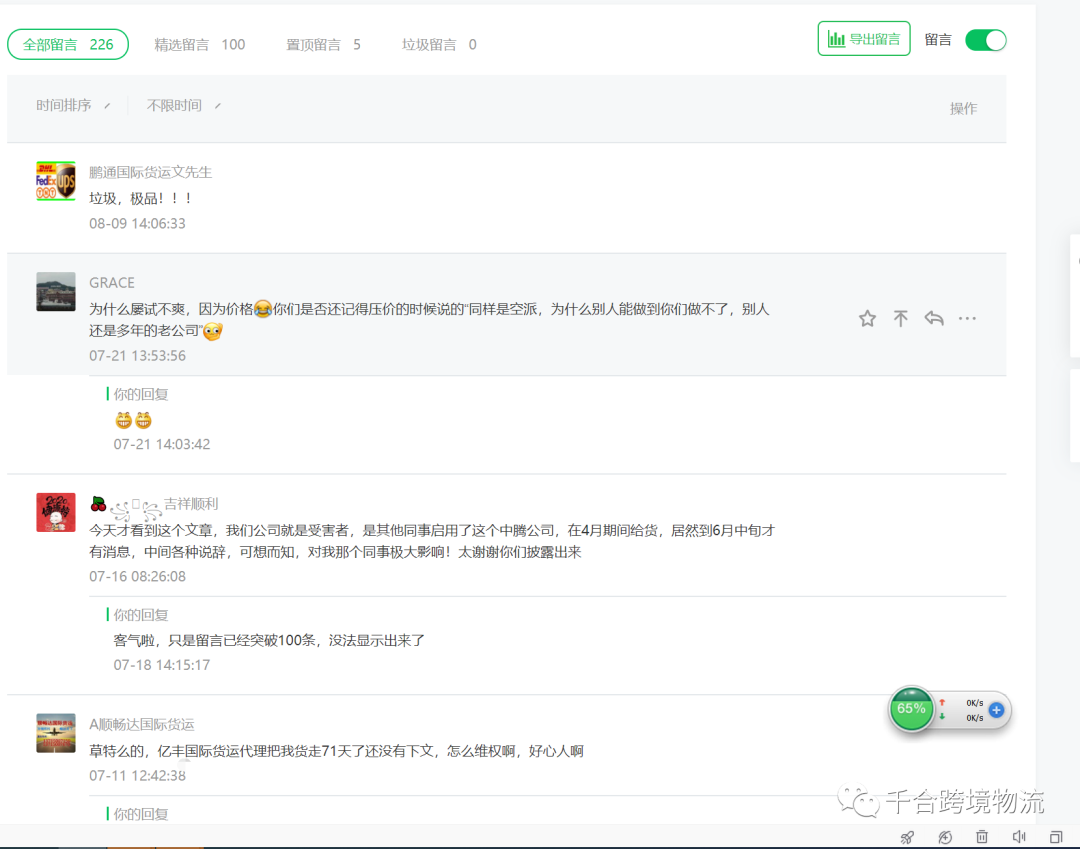Reply to GRACE's comment via arrow icon
1080x849 pixels.
tap(934, 318)
